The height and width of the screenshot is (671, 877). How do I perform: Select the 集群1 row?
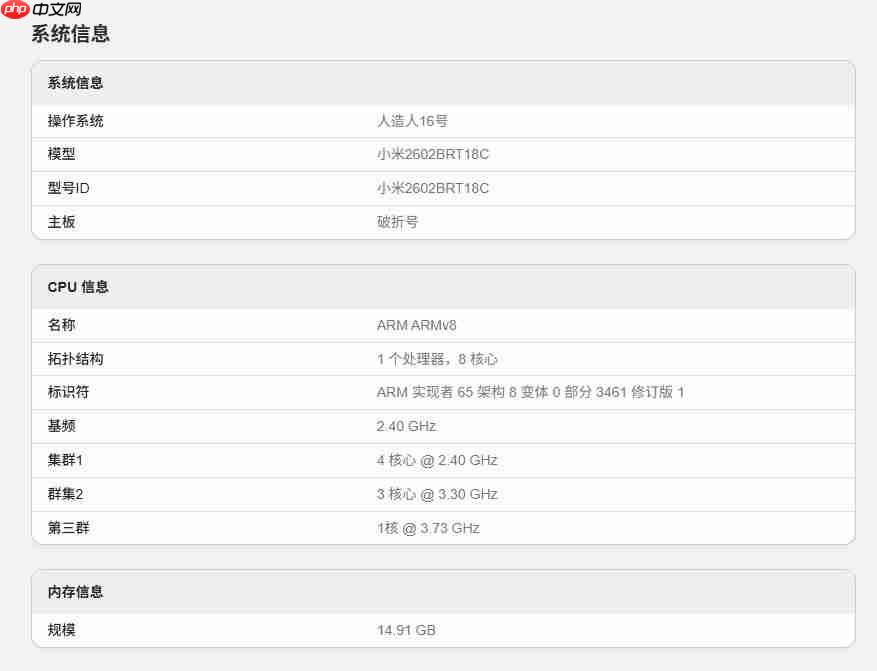click(x=438, y=460)
